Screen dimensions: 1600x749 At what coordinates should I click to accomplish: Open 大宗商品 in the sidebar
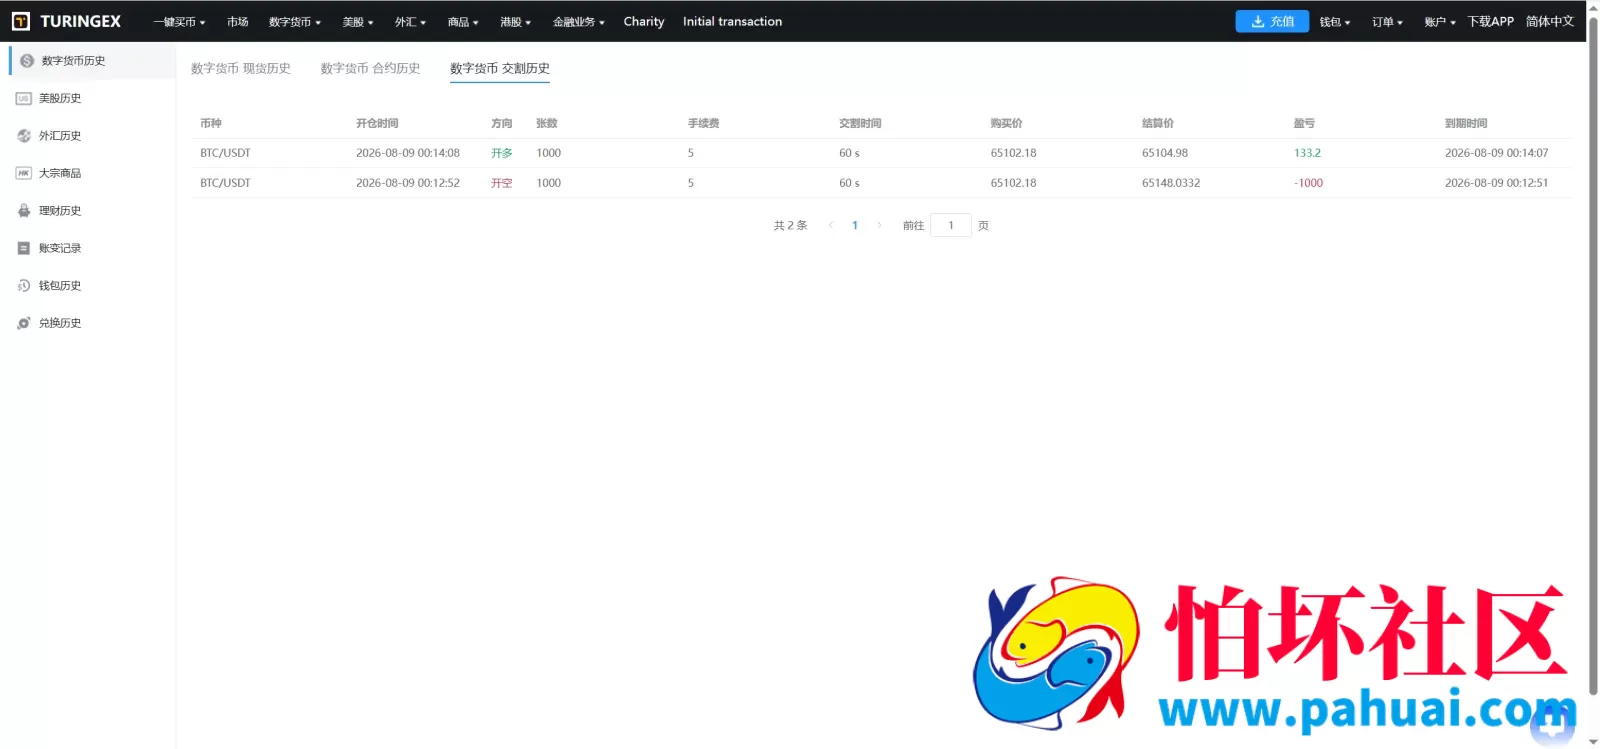[60, 173]
